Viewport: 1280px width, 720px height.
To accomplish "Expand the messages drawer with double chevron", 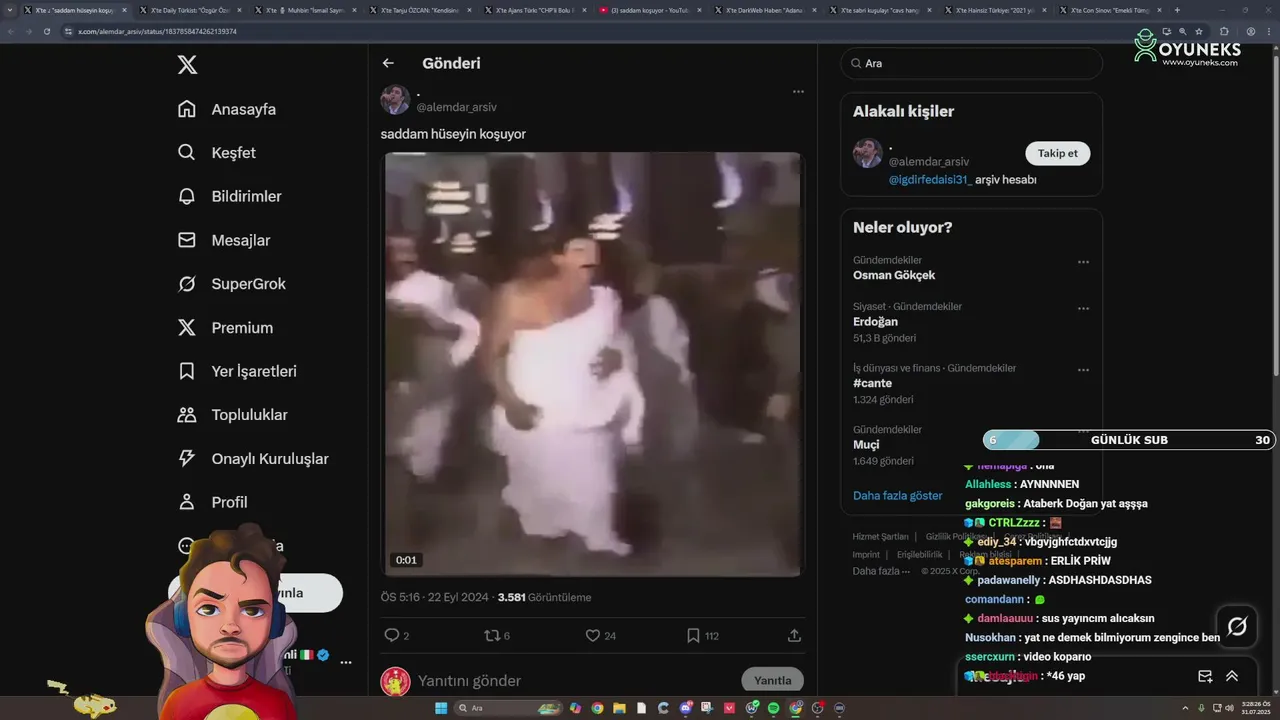I will coord(1232,676).
